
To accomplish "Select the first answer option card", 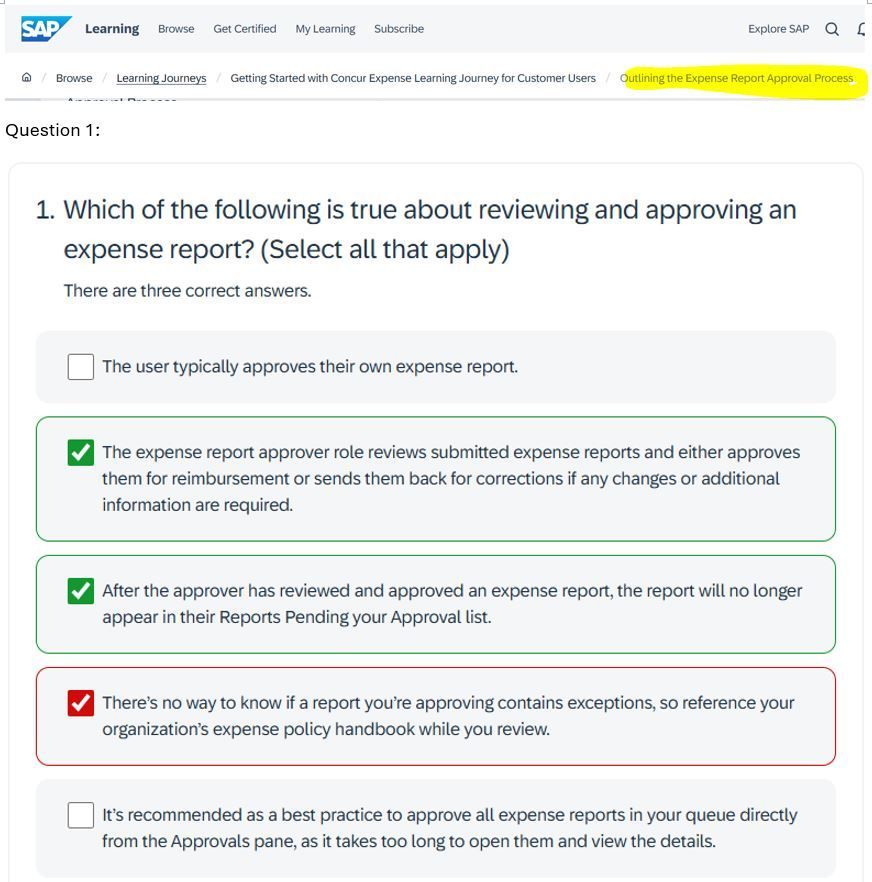I will point(435,367).
